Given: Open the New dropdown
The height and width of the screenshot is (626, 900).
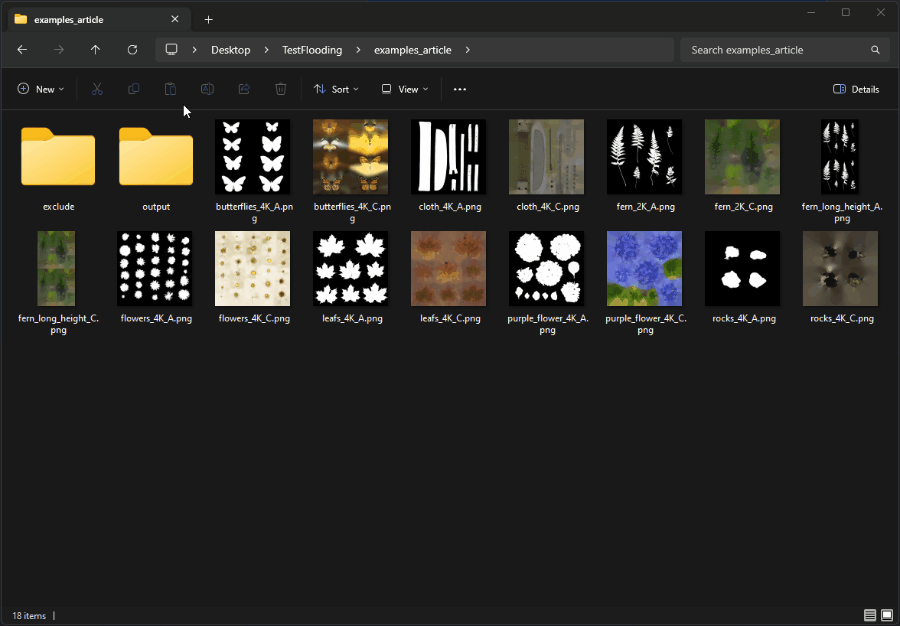Looking at the screenshot, I should coord(41,89).
